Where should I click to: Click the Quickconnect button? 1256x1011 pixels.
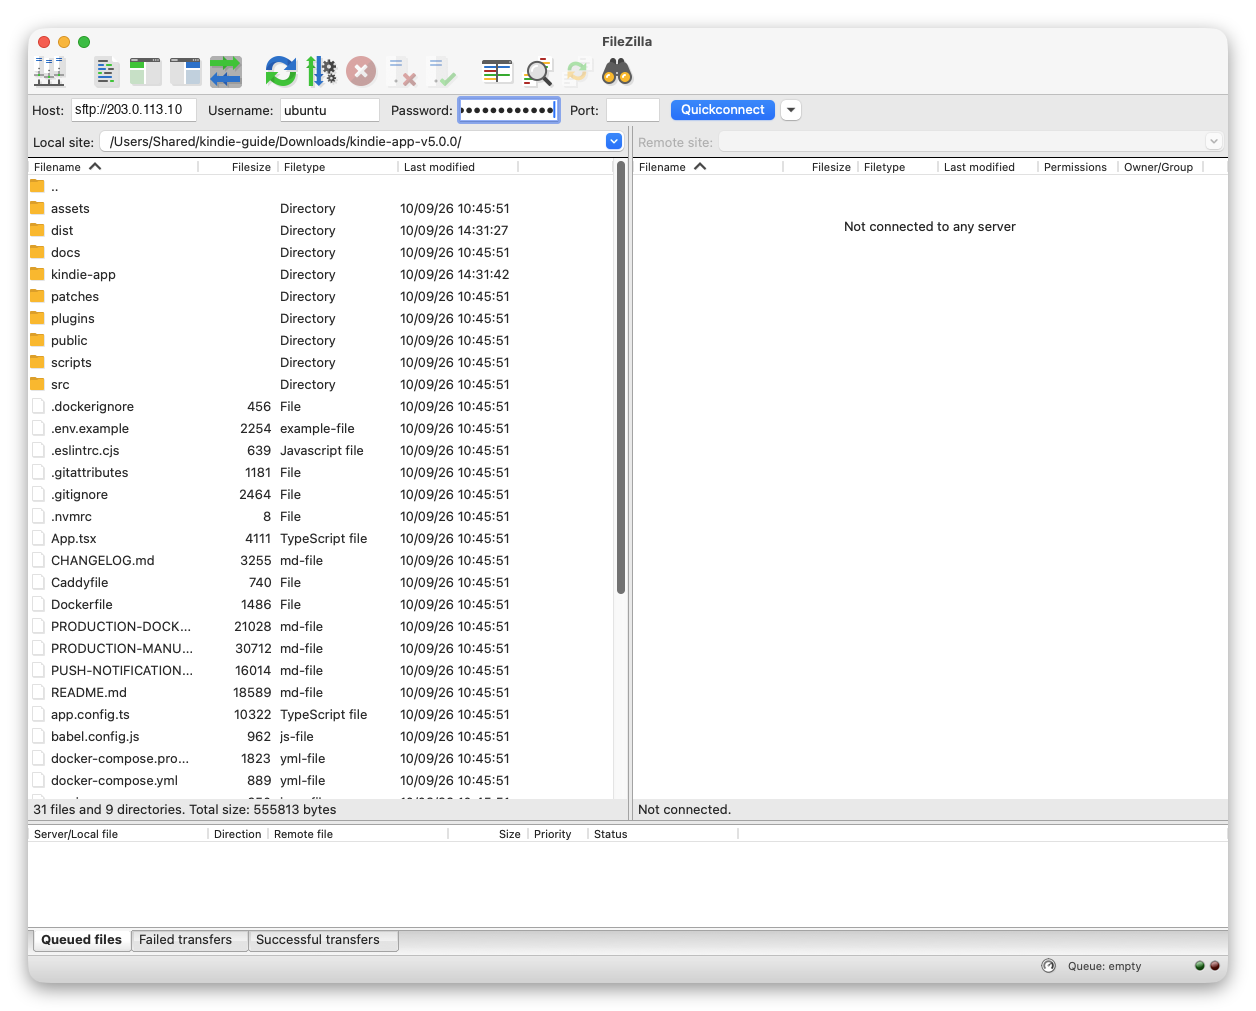coord(723,110)
